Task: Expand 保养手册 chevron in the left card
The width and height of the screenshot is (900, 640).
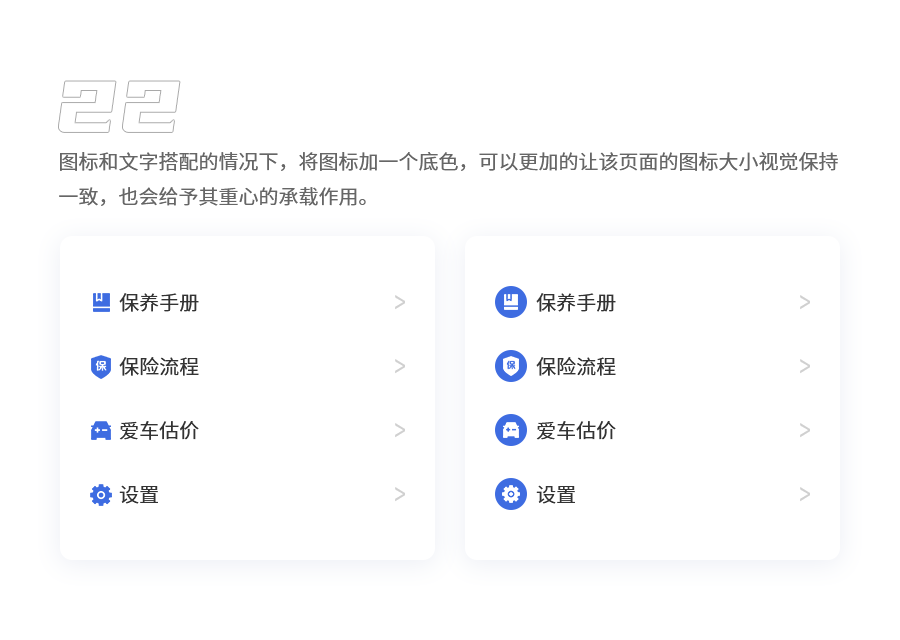Action: 400,302
